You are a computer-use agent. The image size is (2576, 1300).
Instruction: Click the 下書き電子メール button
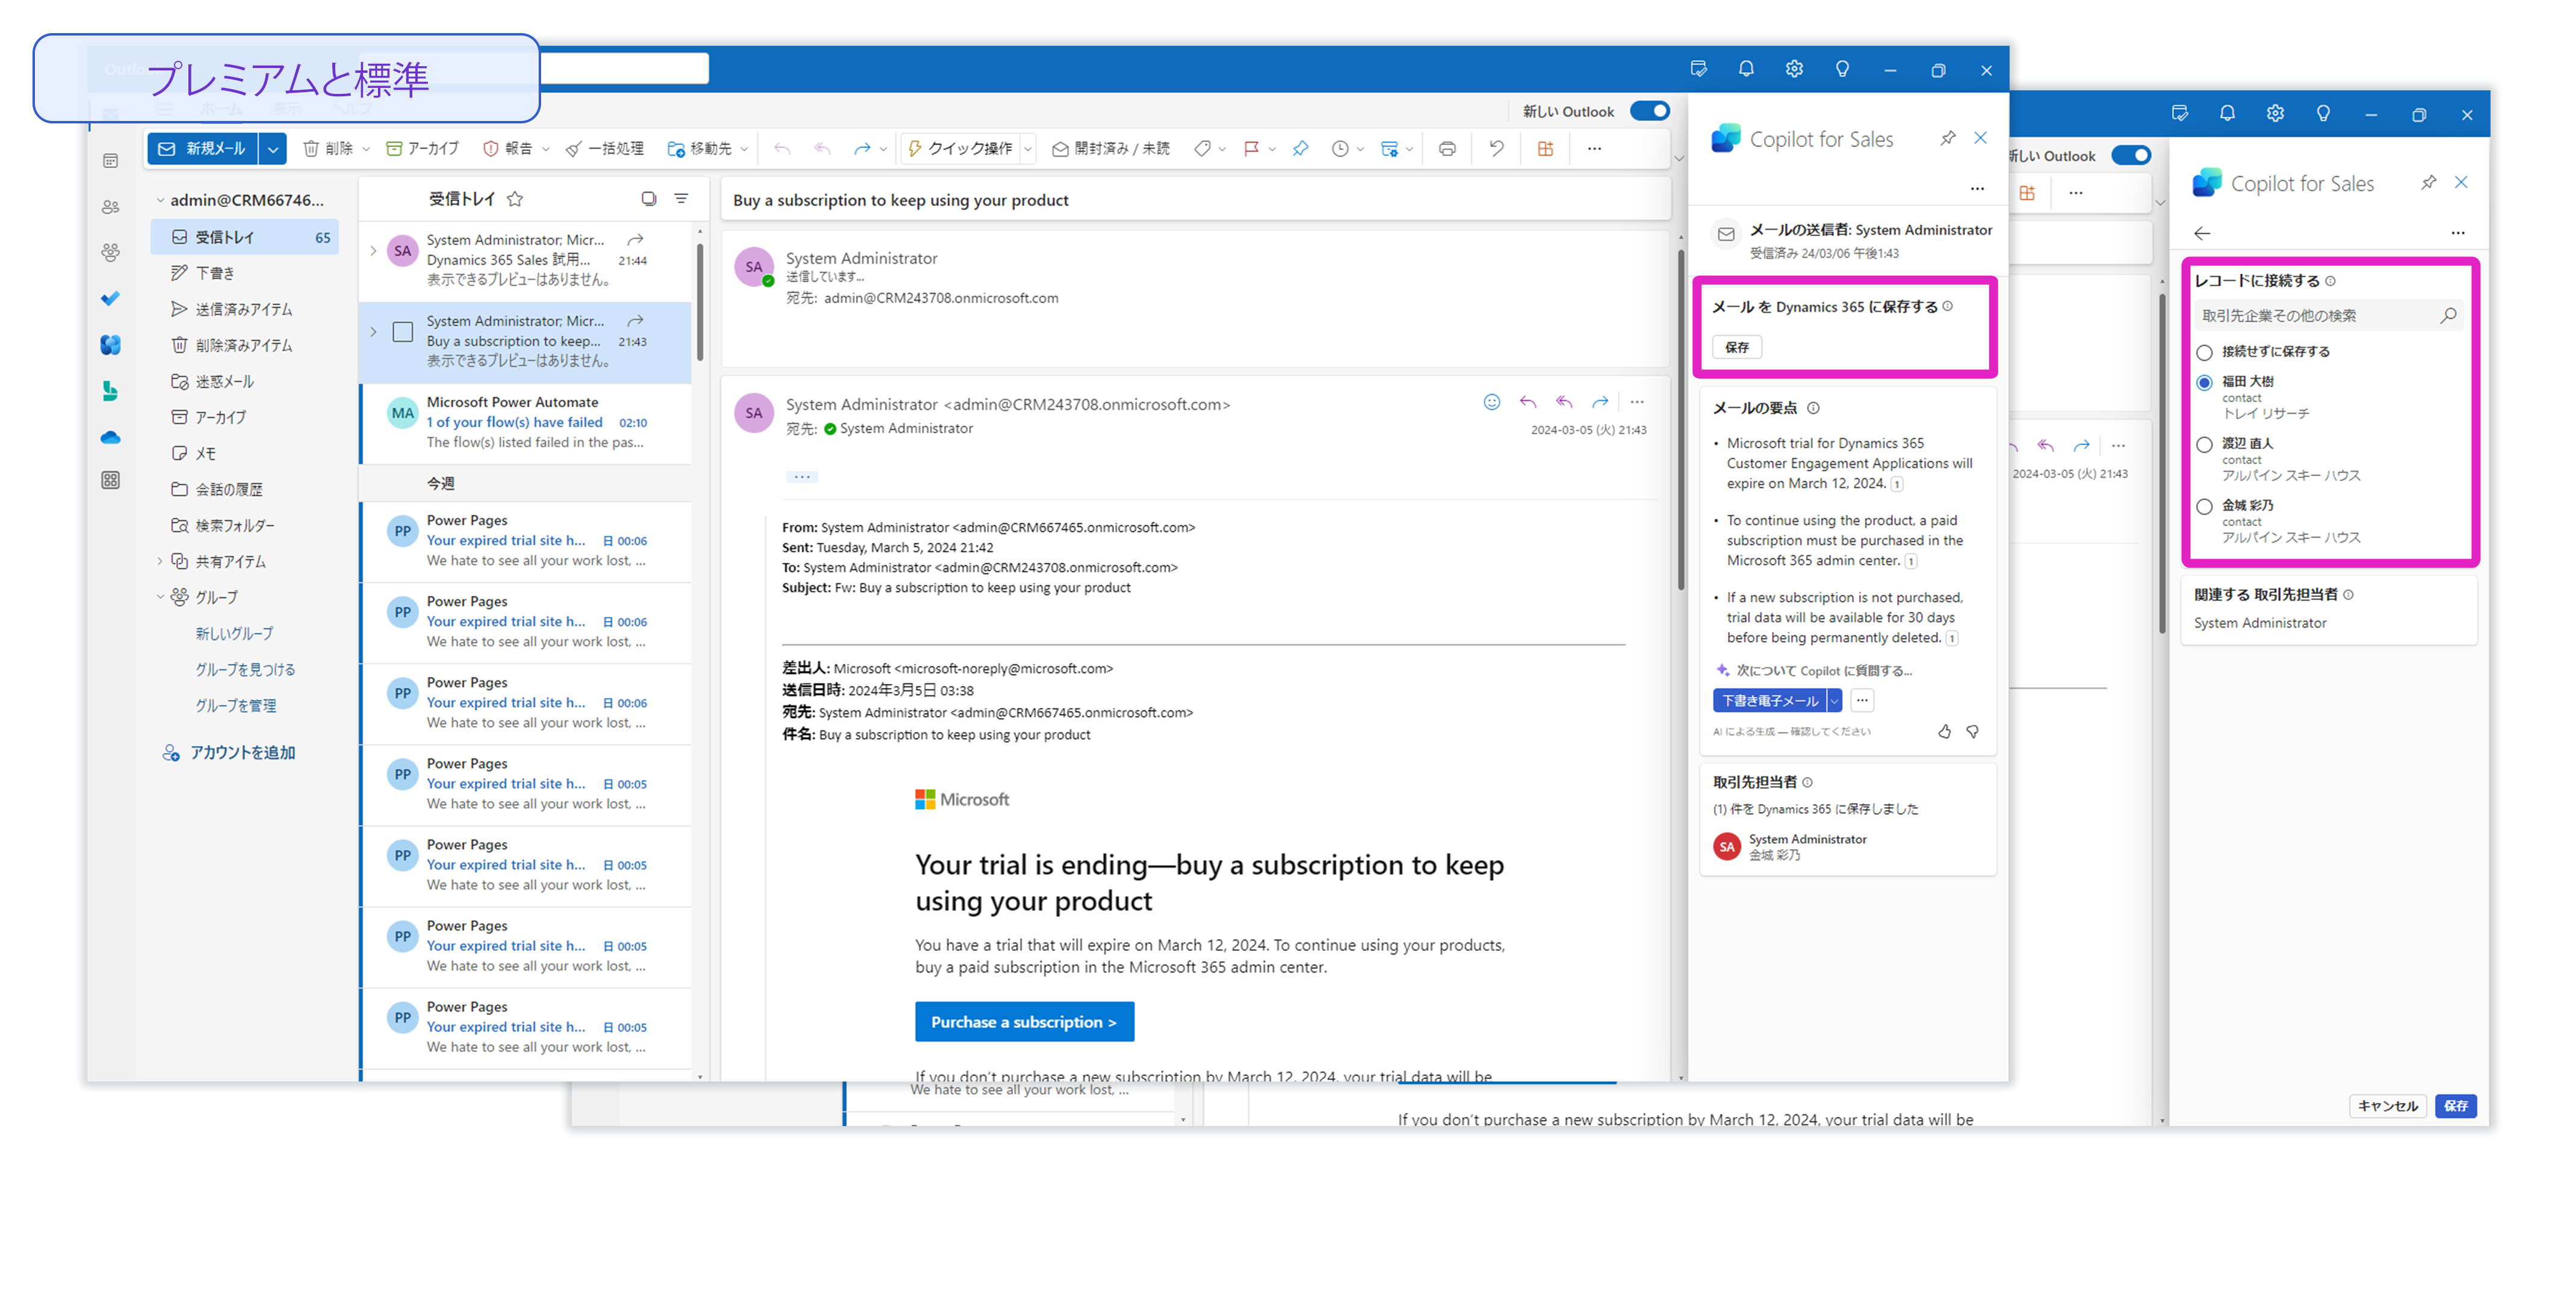click(x=1769, y=700)
